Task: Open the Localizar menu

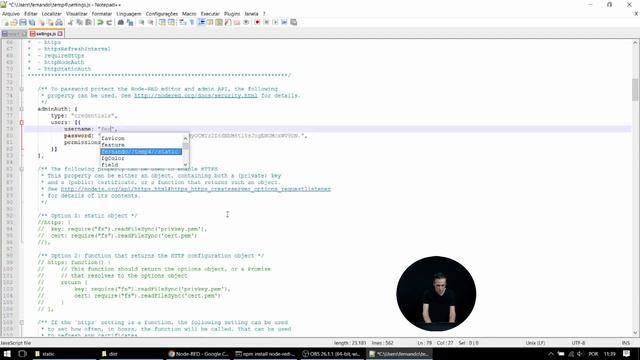Action: [x=51, y=14]
